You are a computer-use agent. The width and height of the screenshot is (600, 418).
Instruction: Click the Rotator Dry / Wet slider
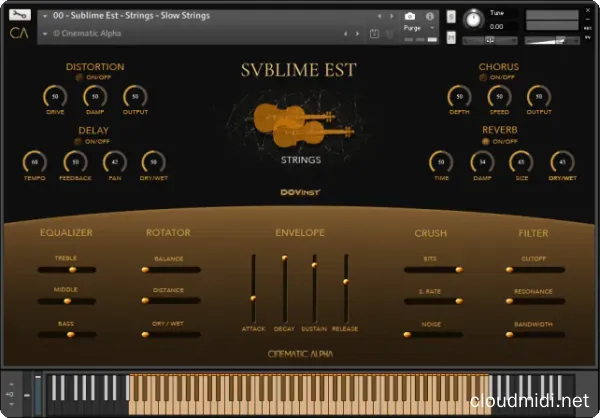(171, 335)
